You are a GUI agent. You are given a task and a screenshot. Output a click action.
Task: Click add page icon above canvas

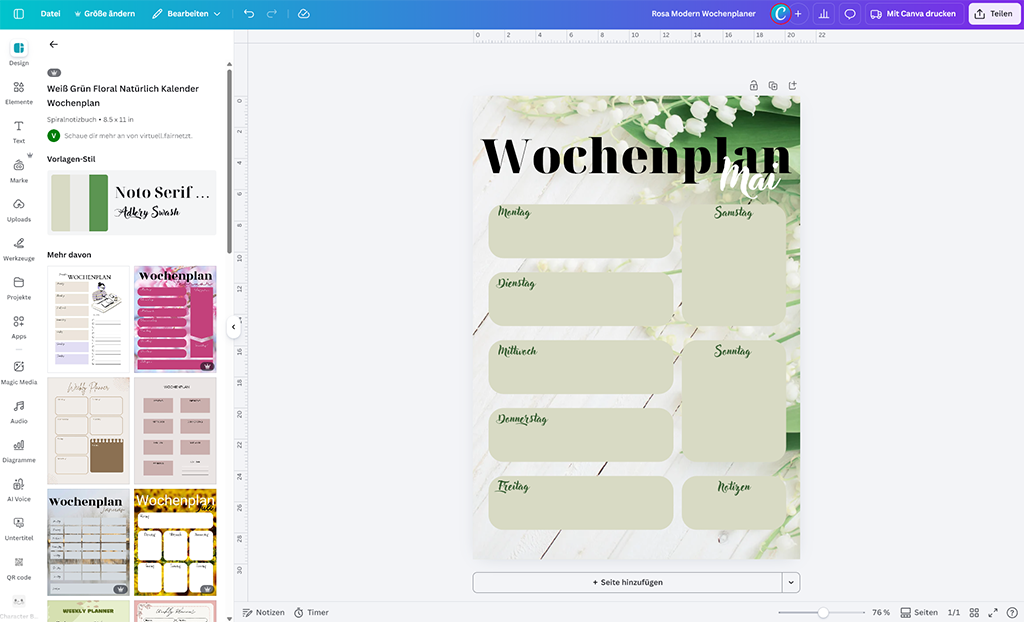793,86
